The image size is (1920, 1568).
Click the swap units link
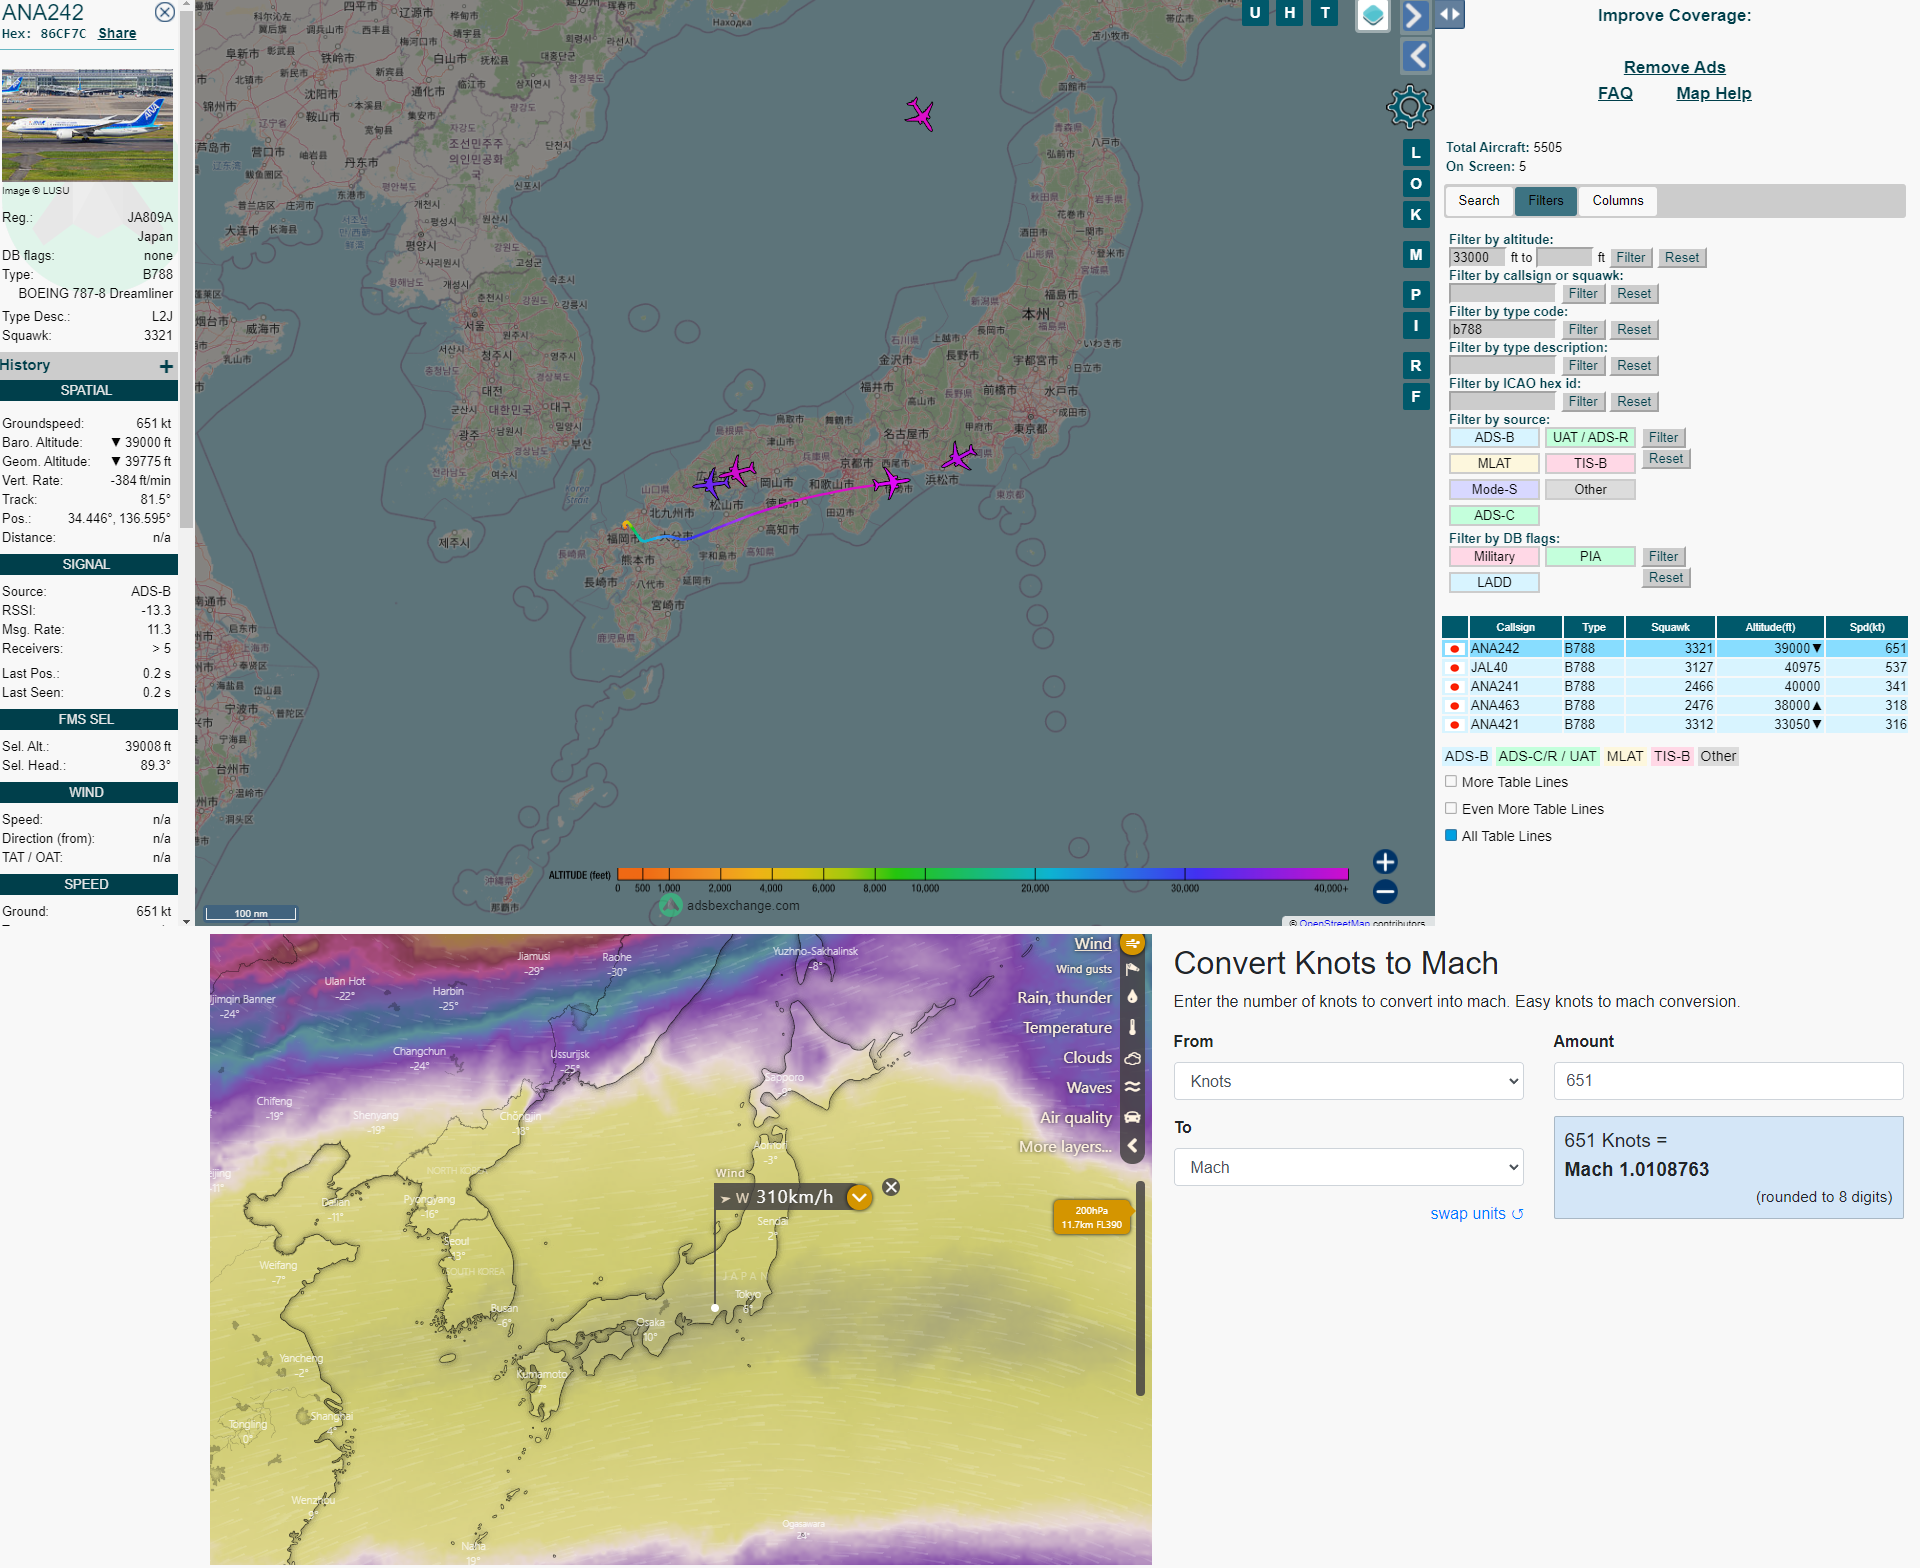coord(1477,1214)
